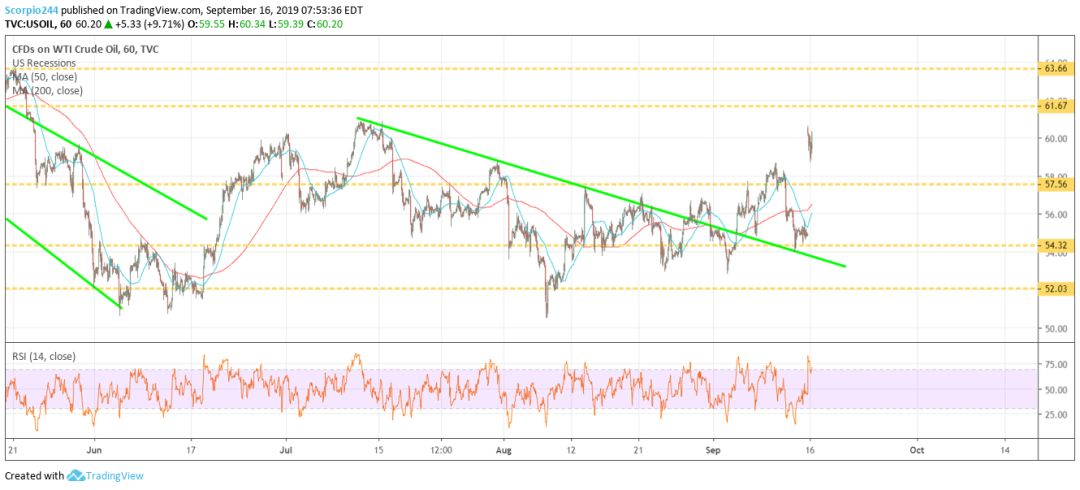Click the 54.32 price level tag

pyautogui.click(x=1055, y=245)
